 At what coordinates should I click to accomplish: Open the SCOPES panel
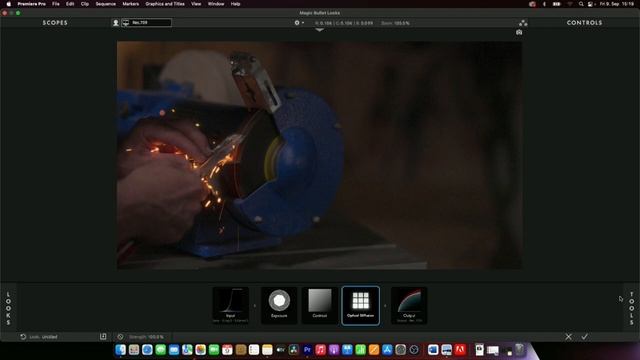click(x=55, y=23)
